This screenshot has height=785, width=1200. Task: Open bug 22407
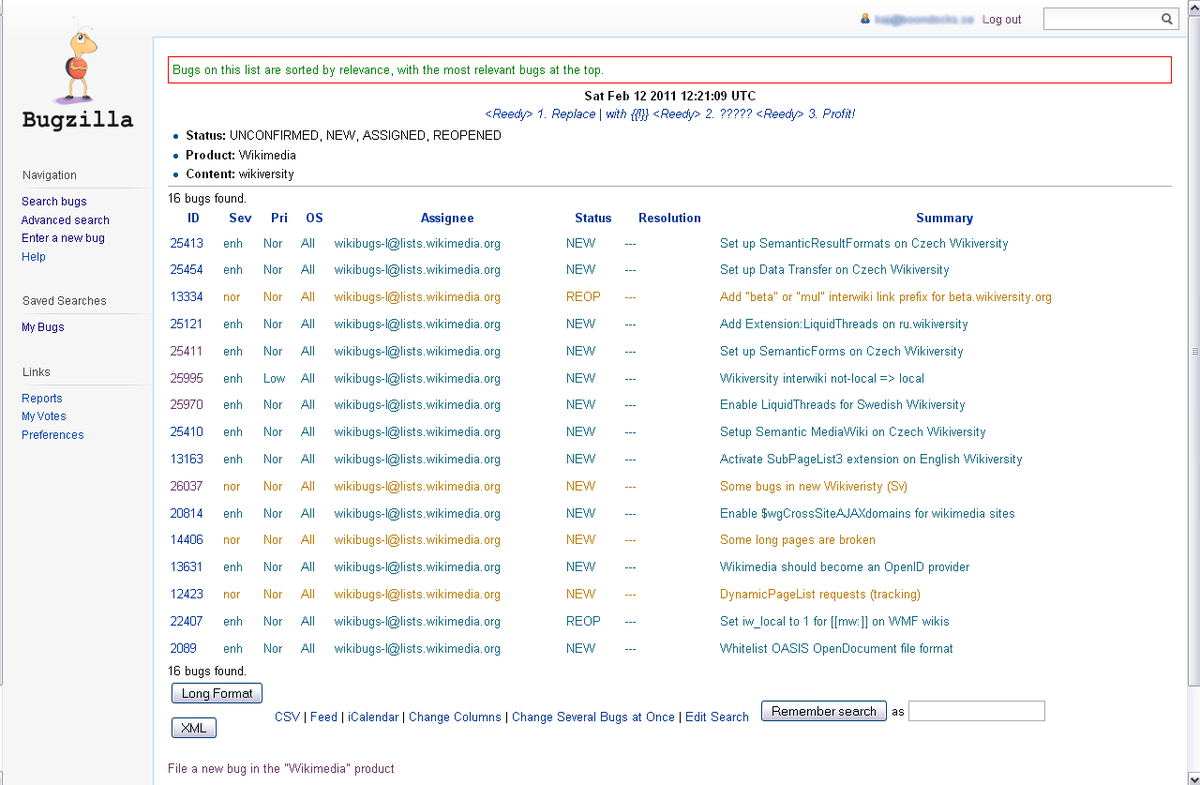tap(186, 621)
